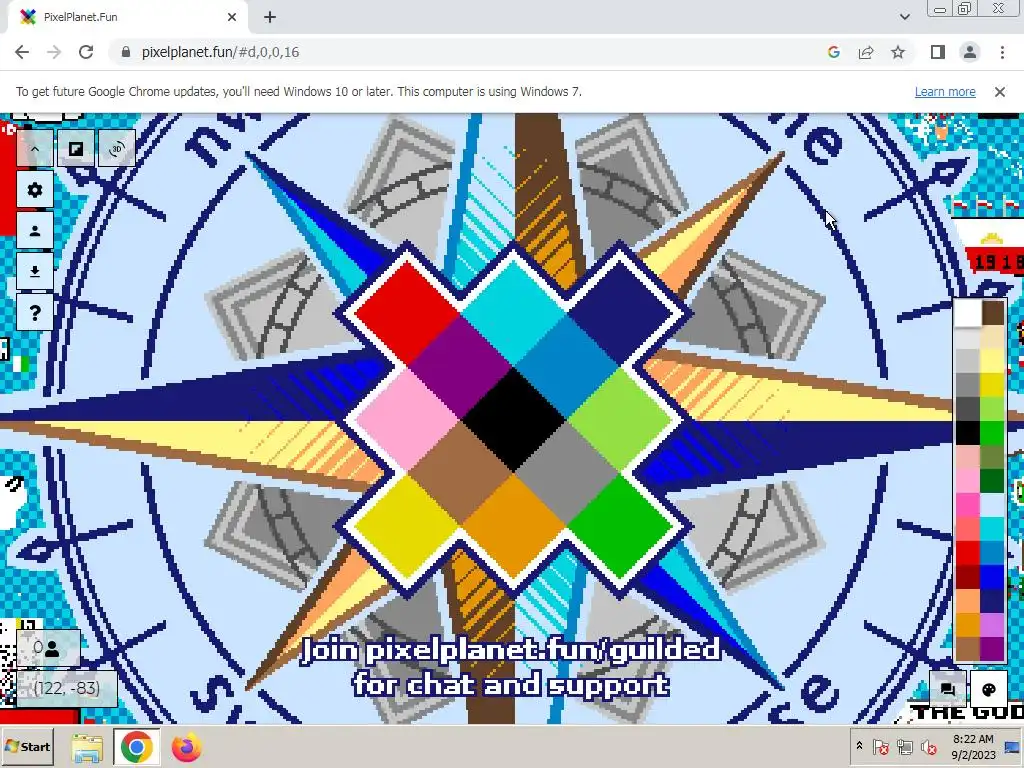
Task: Pick the hot pink palette swatch
Action: (x=968, y=505)
